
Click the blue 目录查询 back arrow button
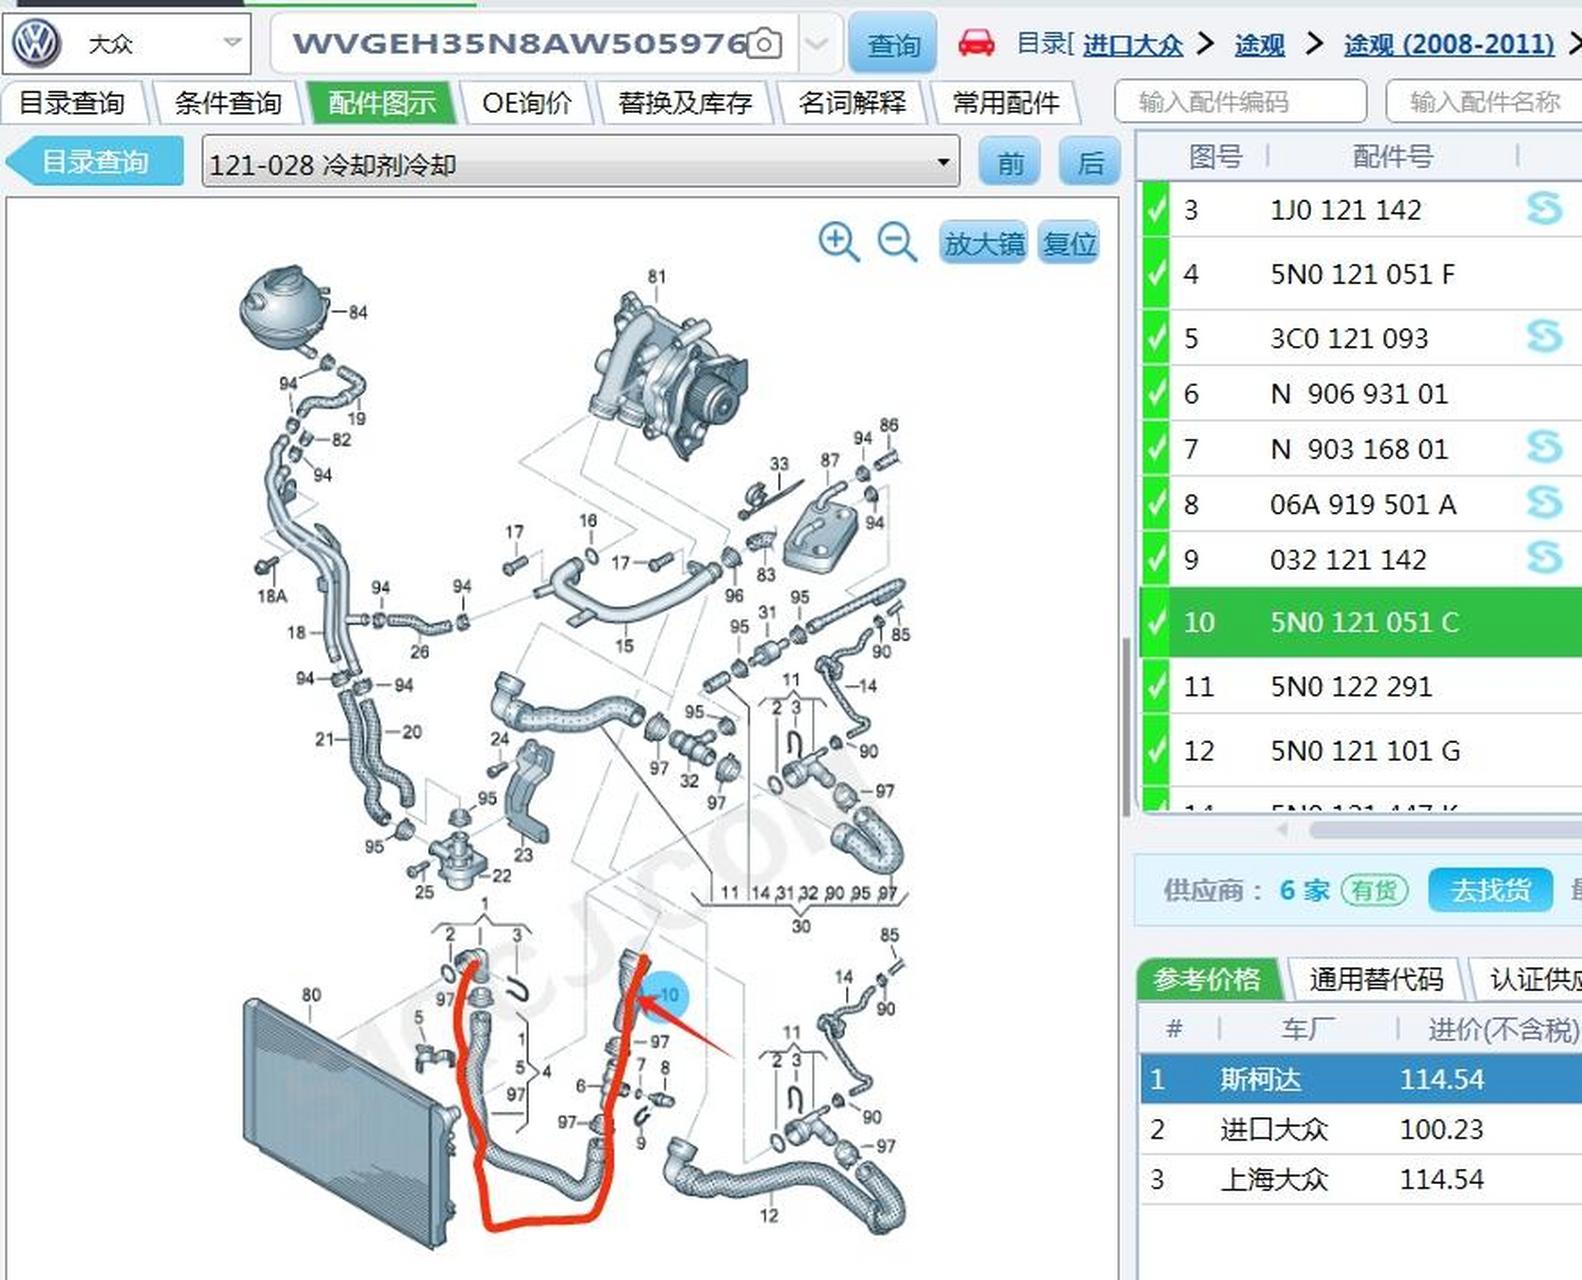pos(96,161)
